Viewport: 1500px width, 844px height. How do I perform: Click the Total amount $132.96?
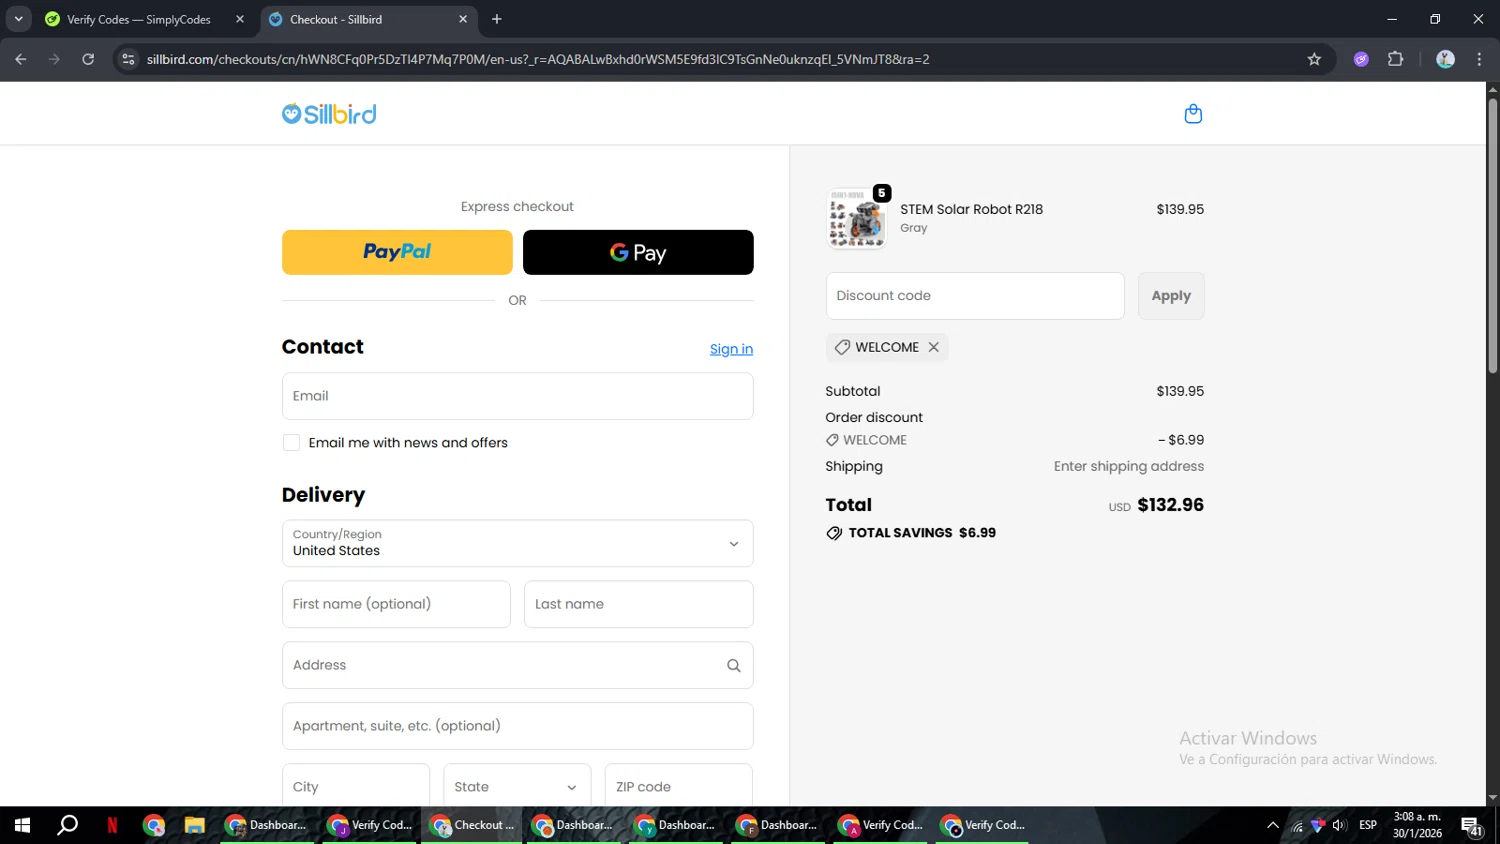tap(1170, 505)
